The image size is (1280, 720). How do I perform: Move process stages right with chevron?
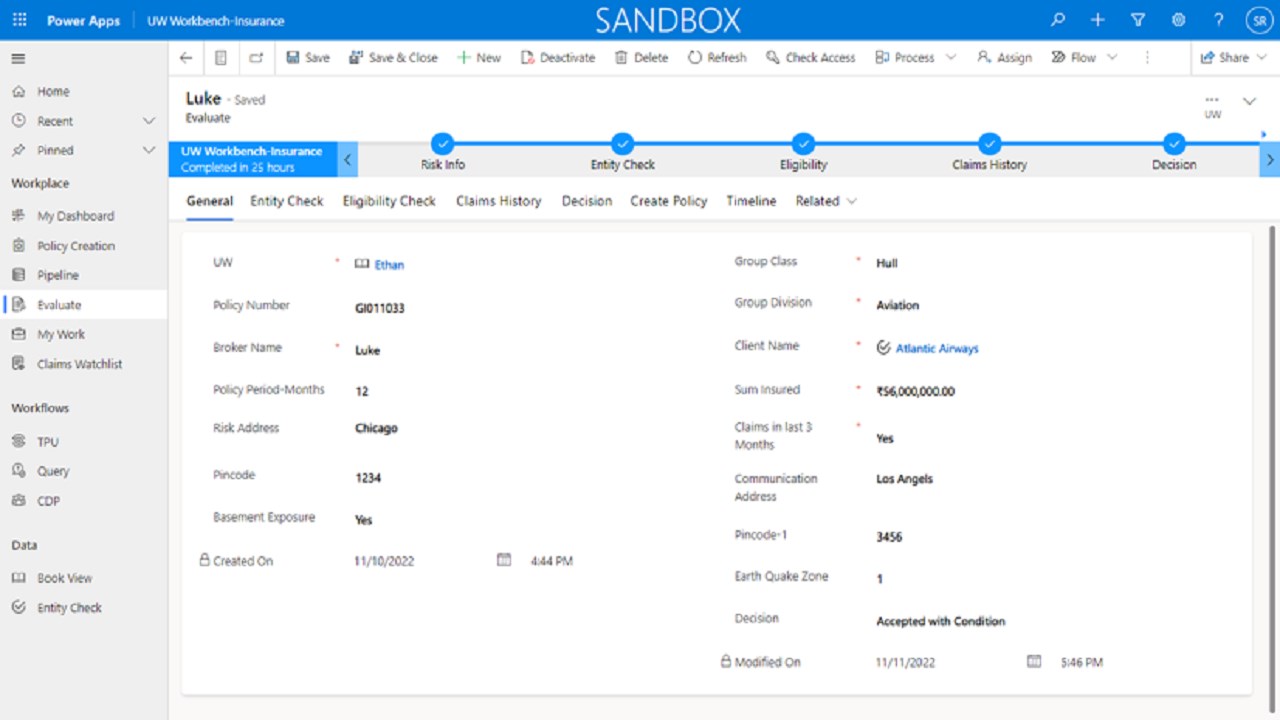(x=1270, y=159)
